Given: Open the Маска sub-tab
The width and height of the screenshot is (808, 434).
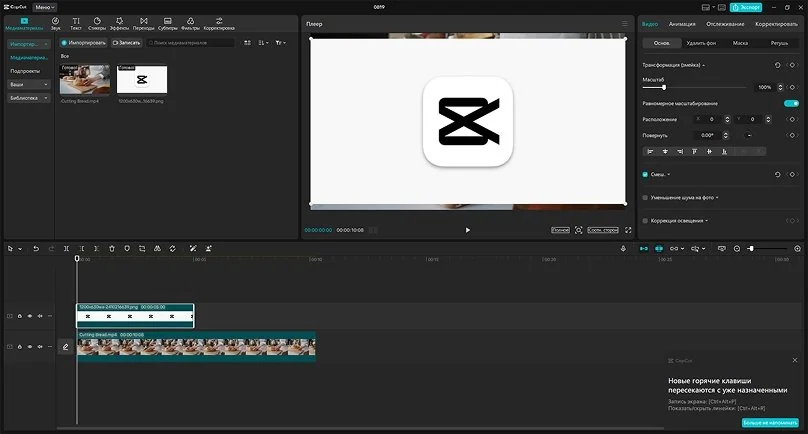Looking at the screenshot, I should 740,43.
